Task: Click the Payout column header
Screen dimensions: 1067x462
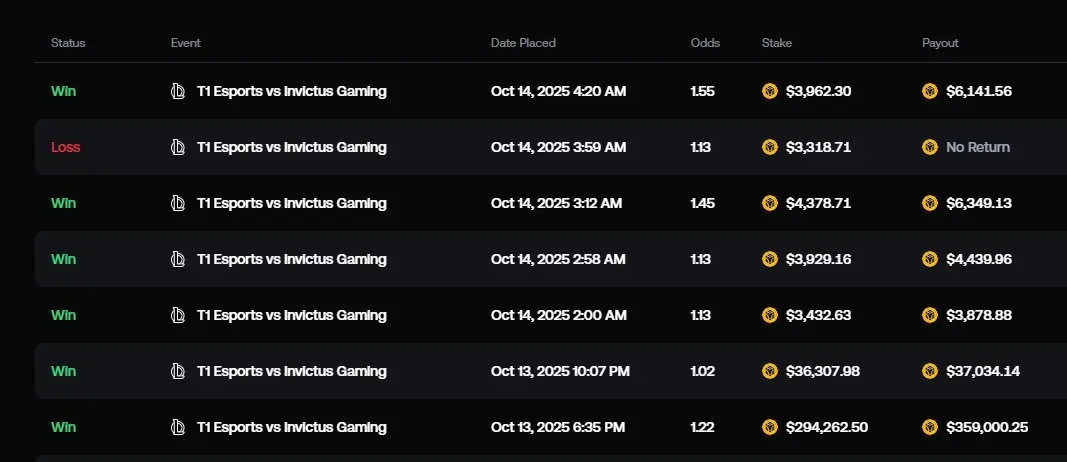Action: click(940, 43)
